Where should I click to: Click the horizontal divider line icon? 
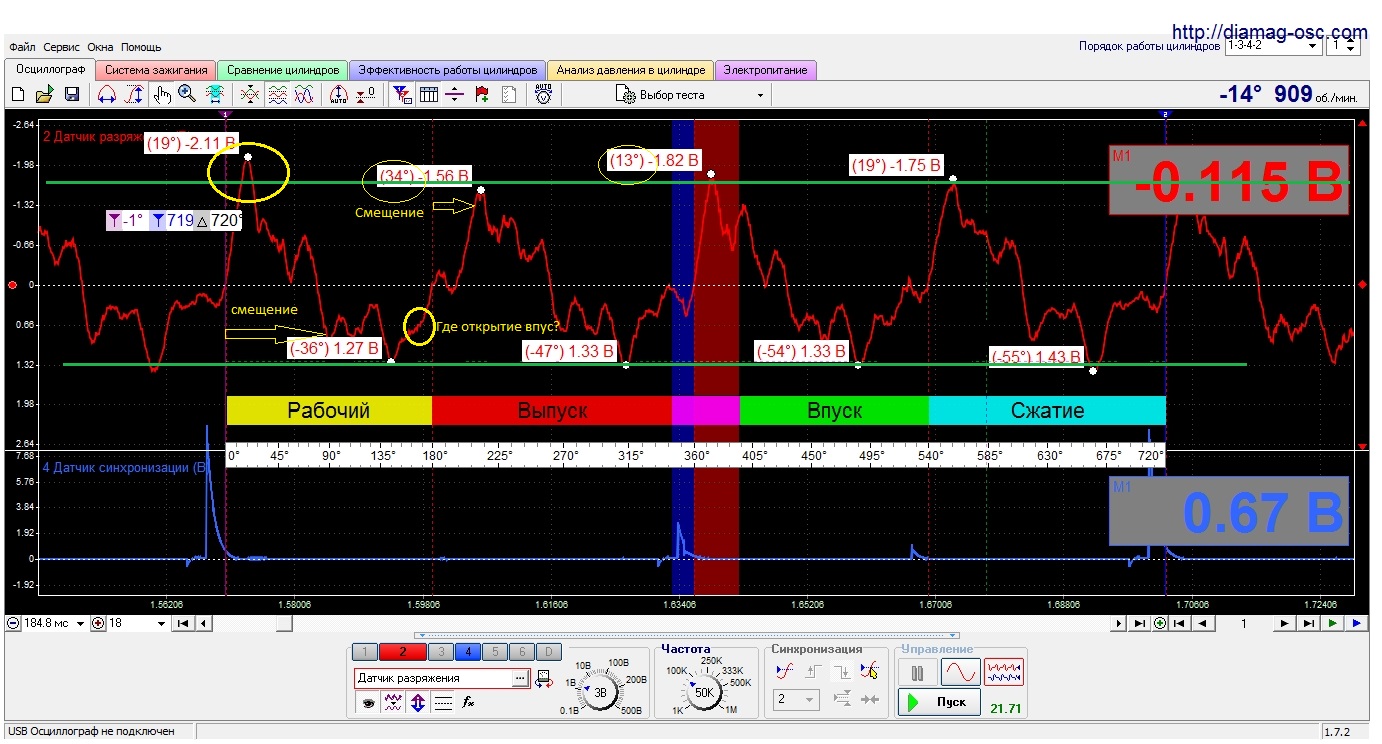(455, 95)
